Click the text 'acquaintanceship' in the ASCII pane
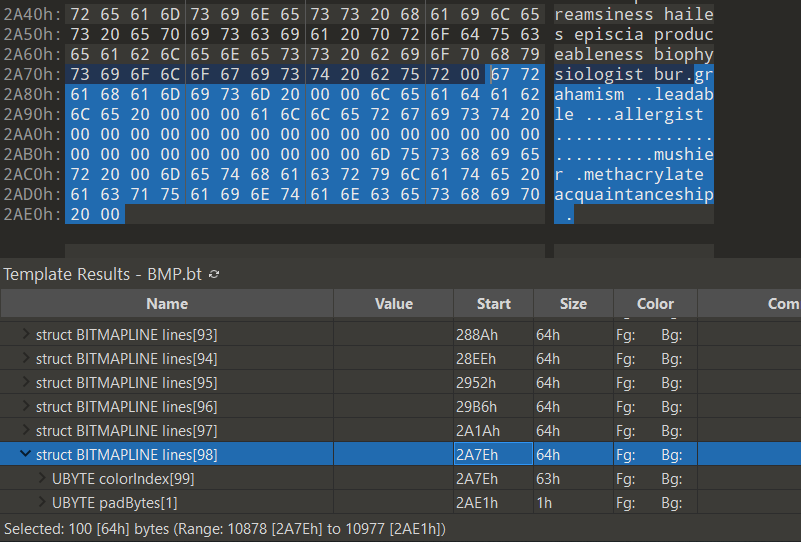801x542 pixels. tap(633, 194)
